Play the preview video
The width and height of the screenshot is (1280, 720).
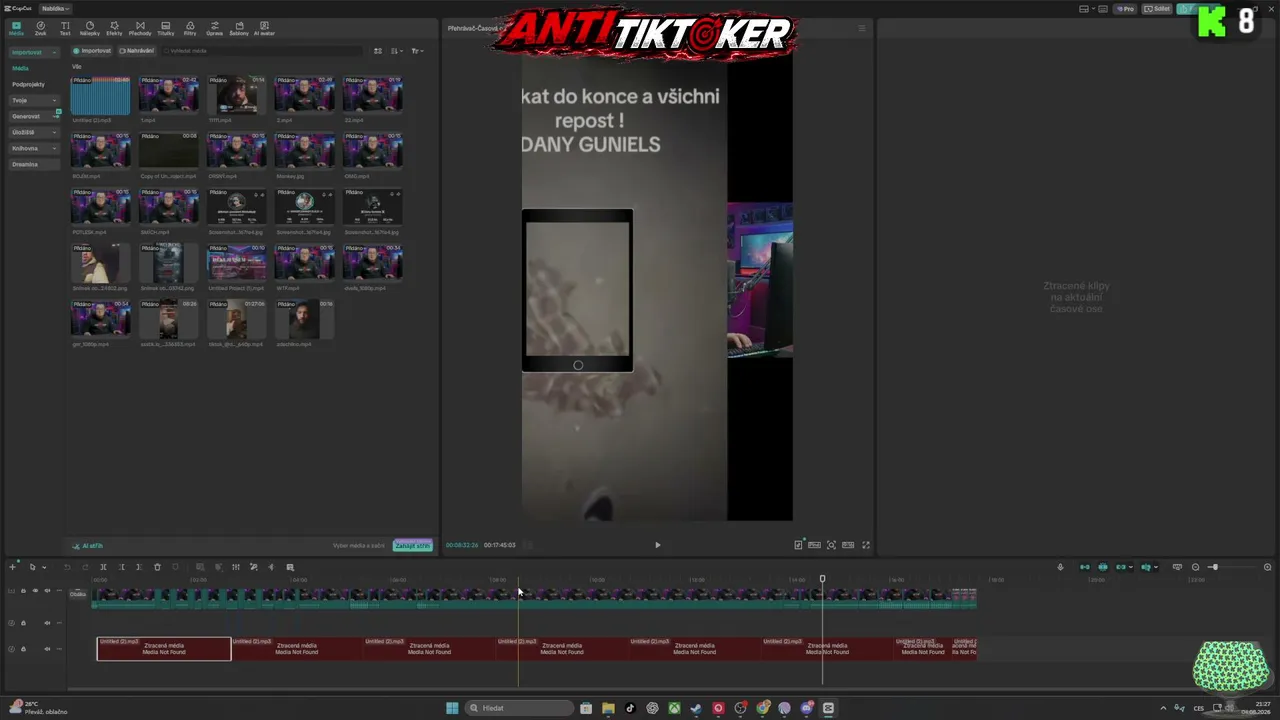point(657,545)
